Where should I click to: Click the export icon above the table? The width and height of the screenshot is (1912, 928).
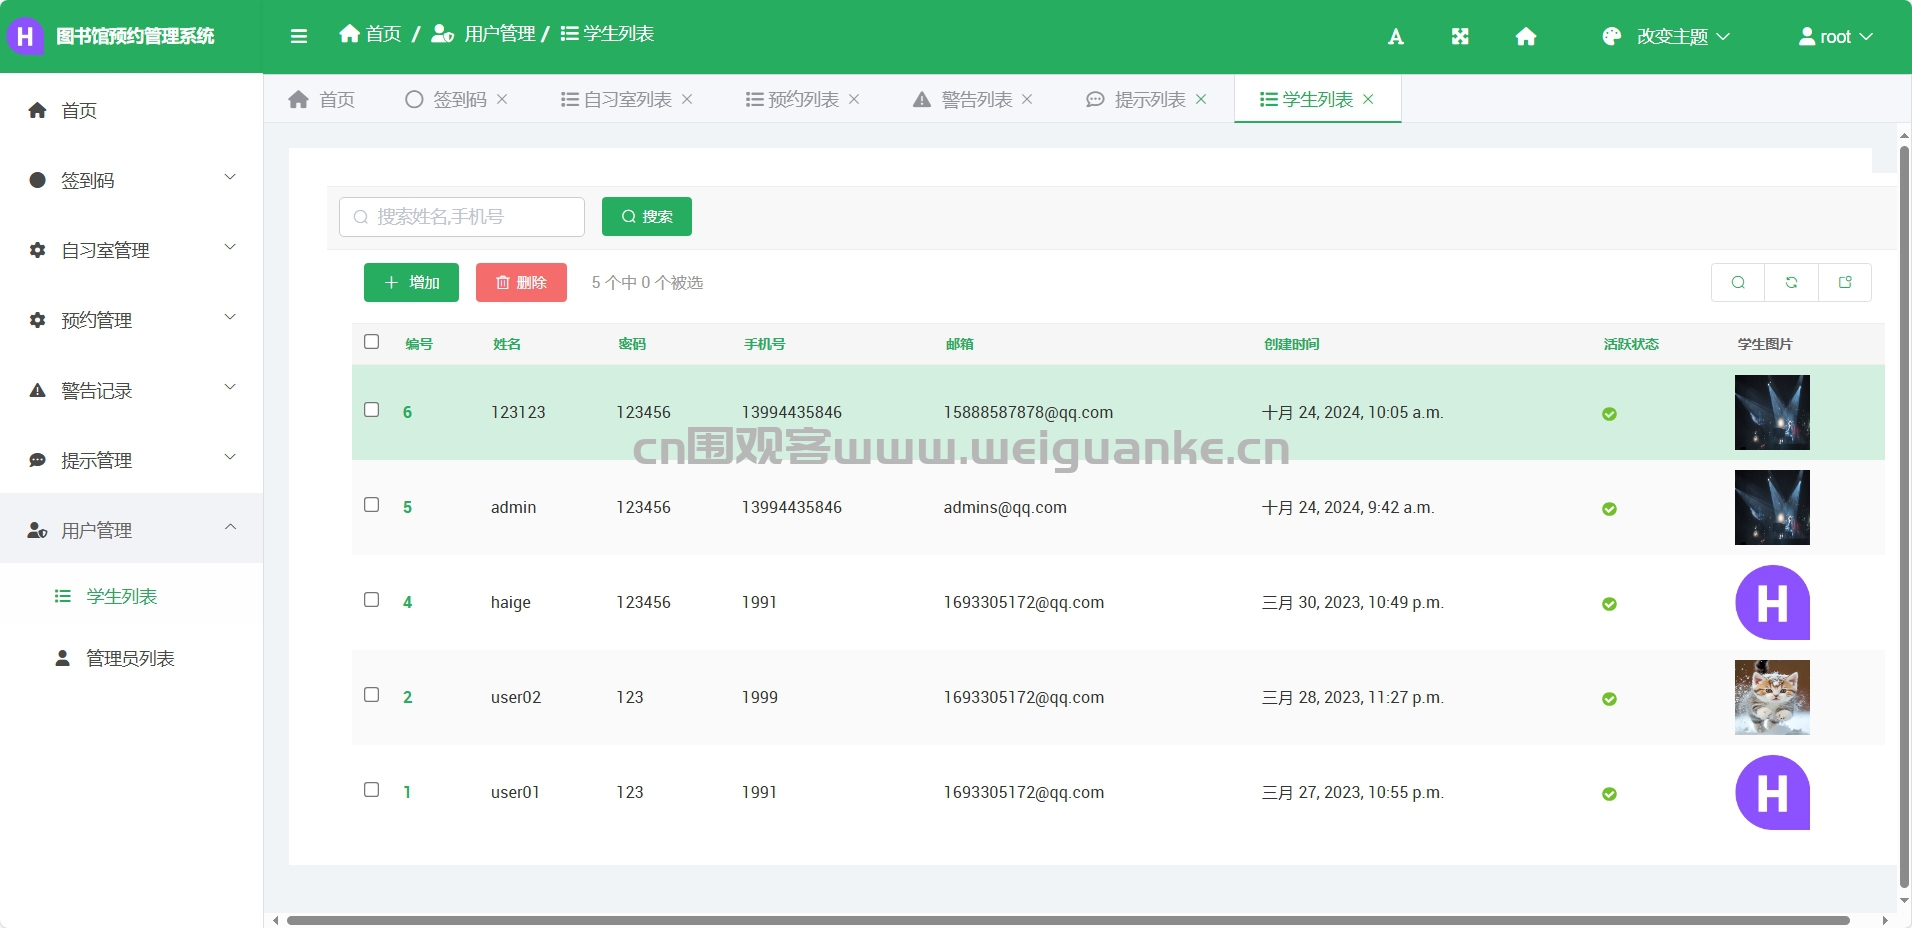1845,283
